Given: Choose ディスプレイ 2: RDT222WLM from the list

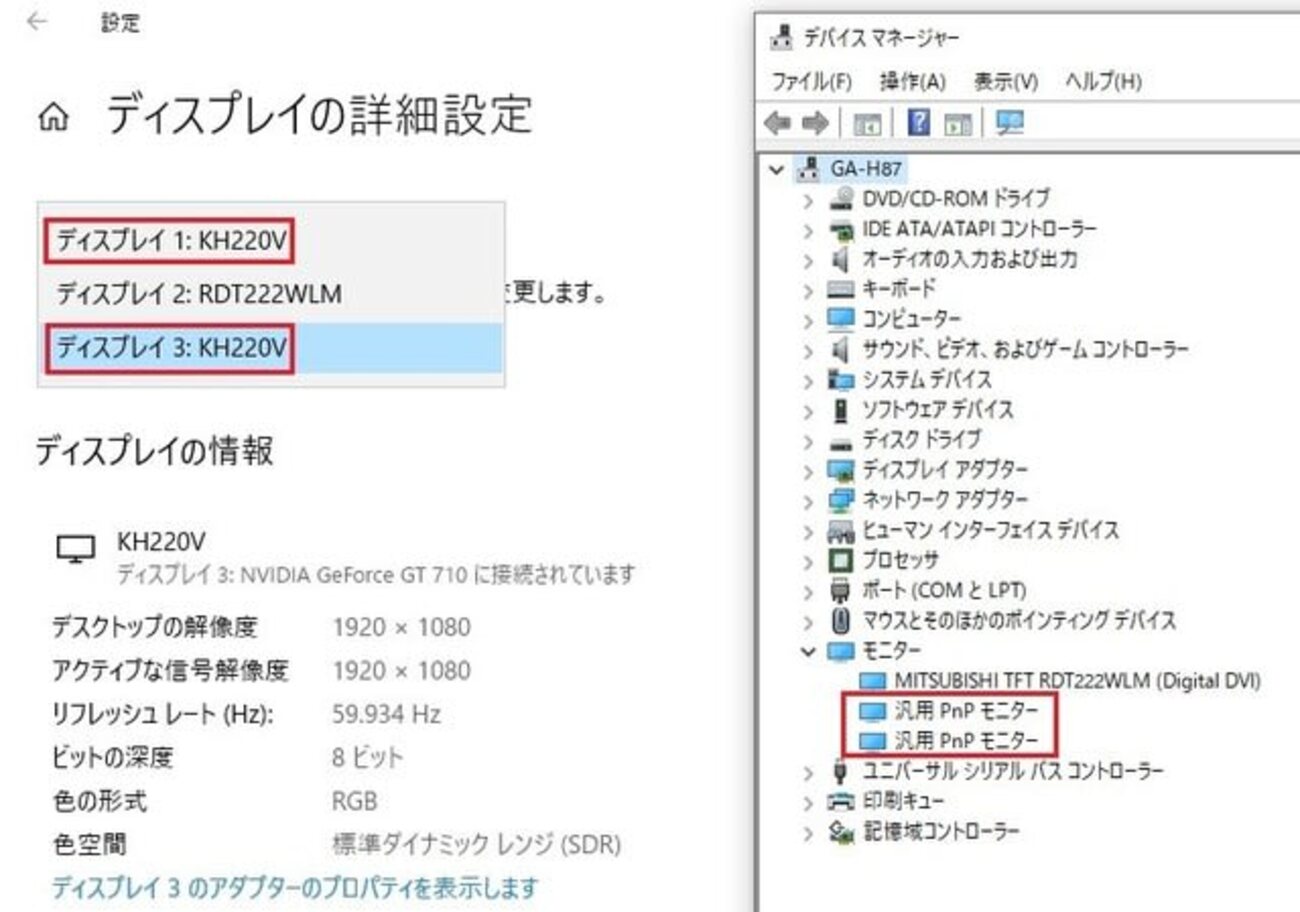Looking at the screenshot, I should point(270,294).
